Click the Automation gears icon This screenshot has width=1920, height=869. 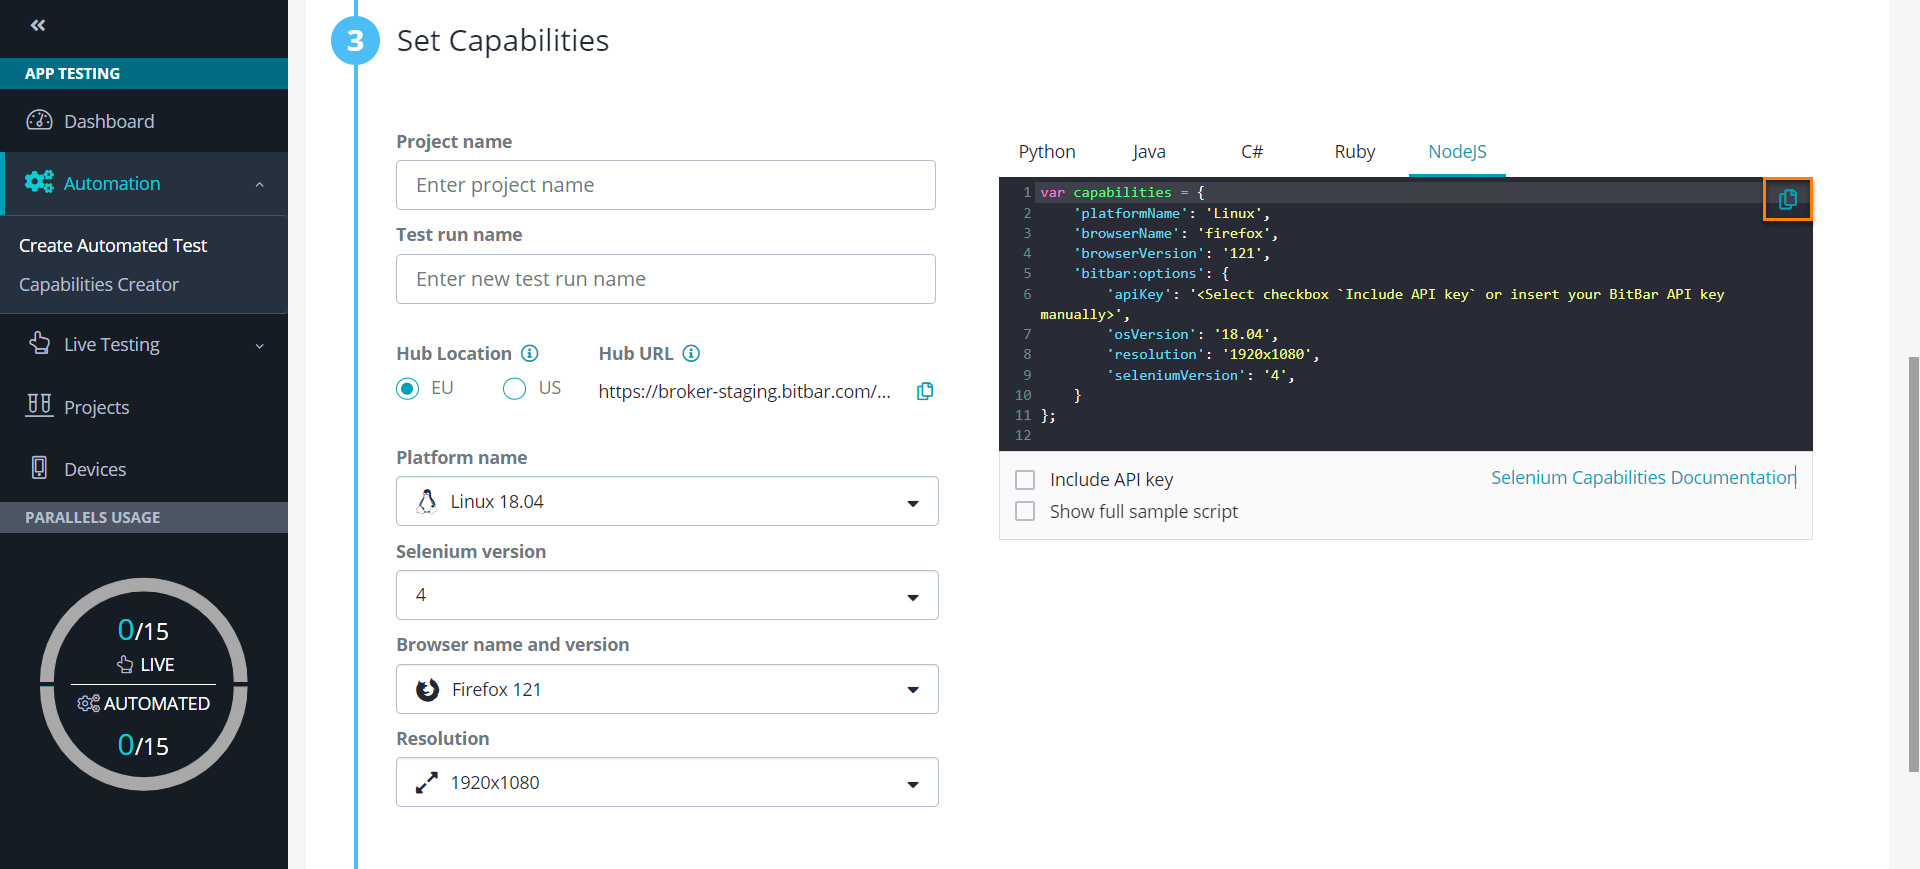(x=39, y=182)
